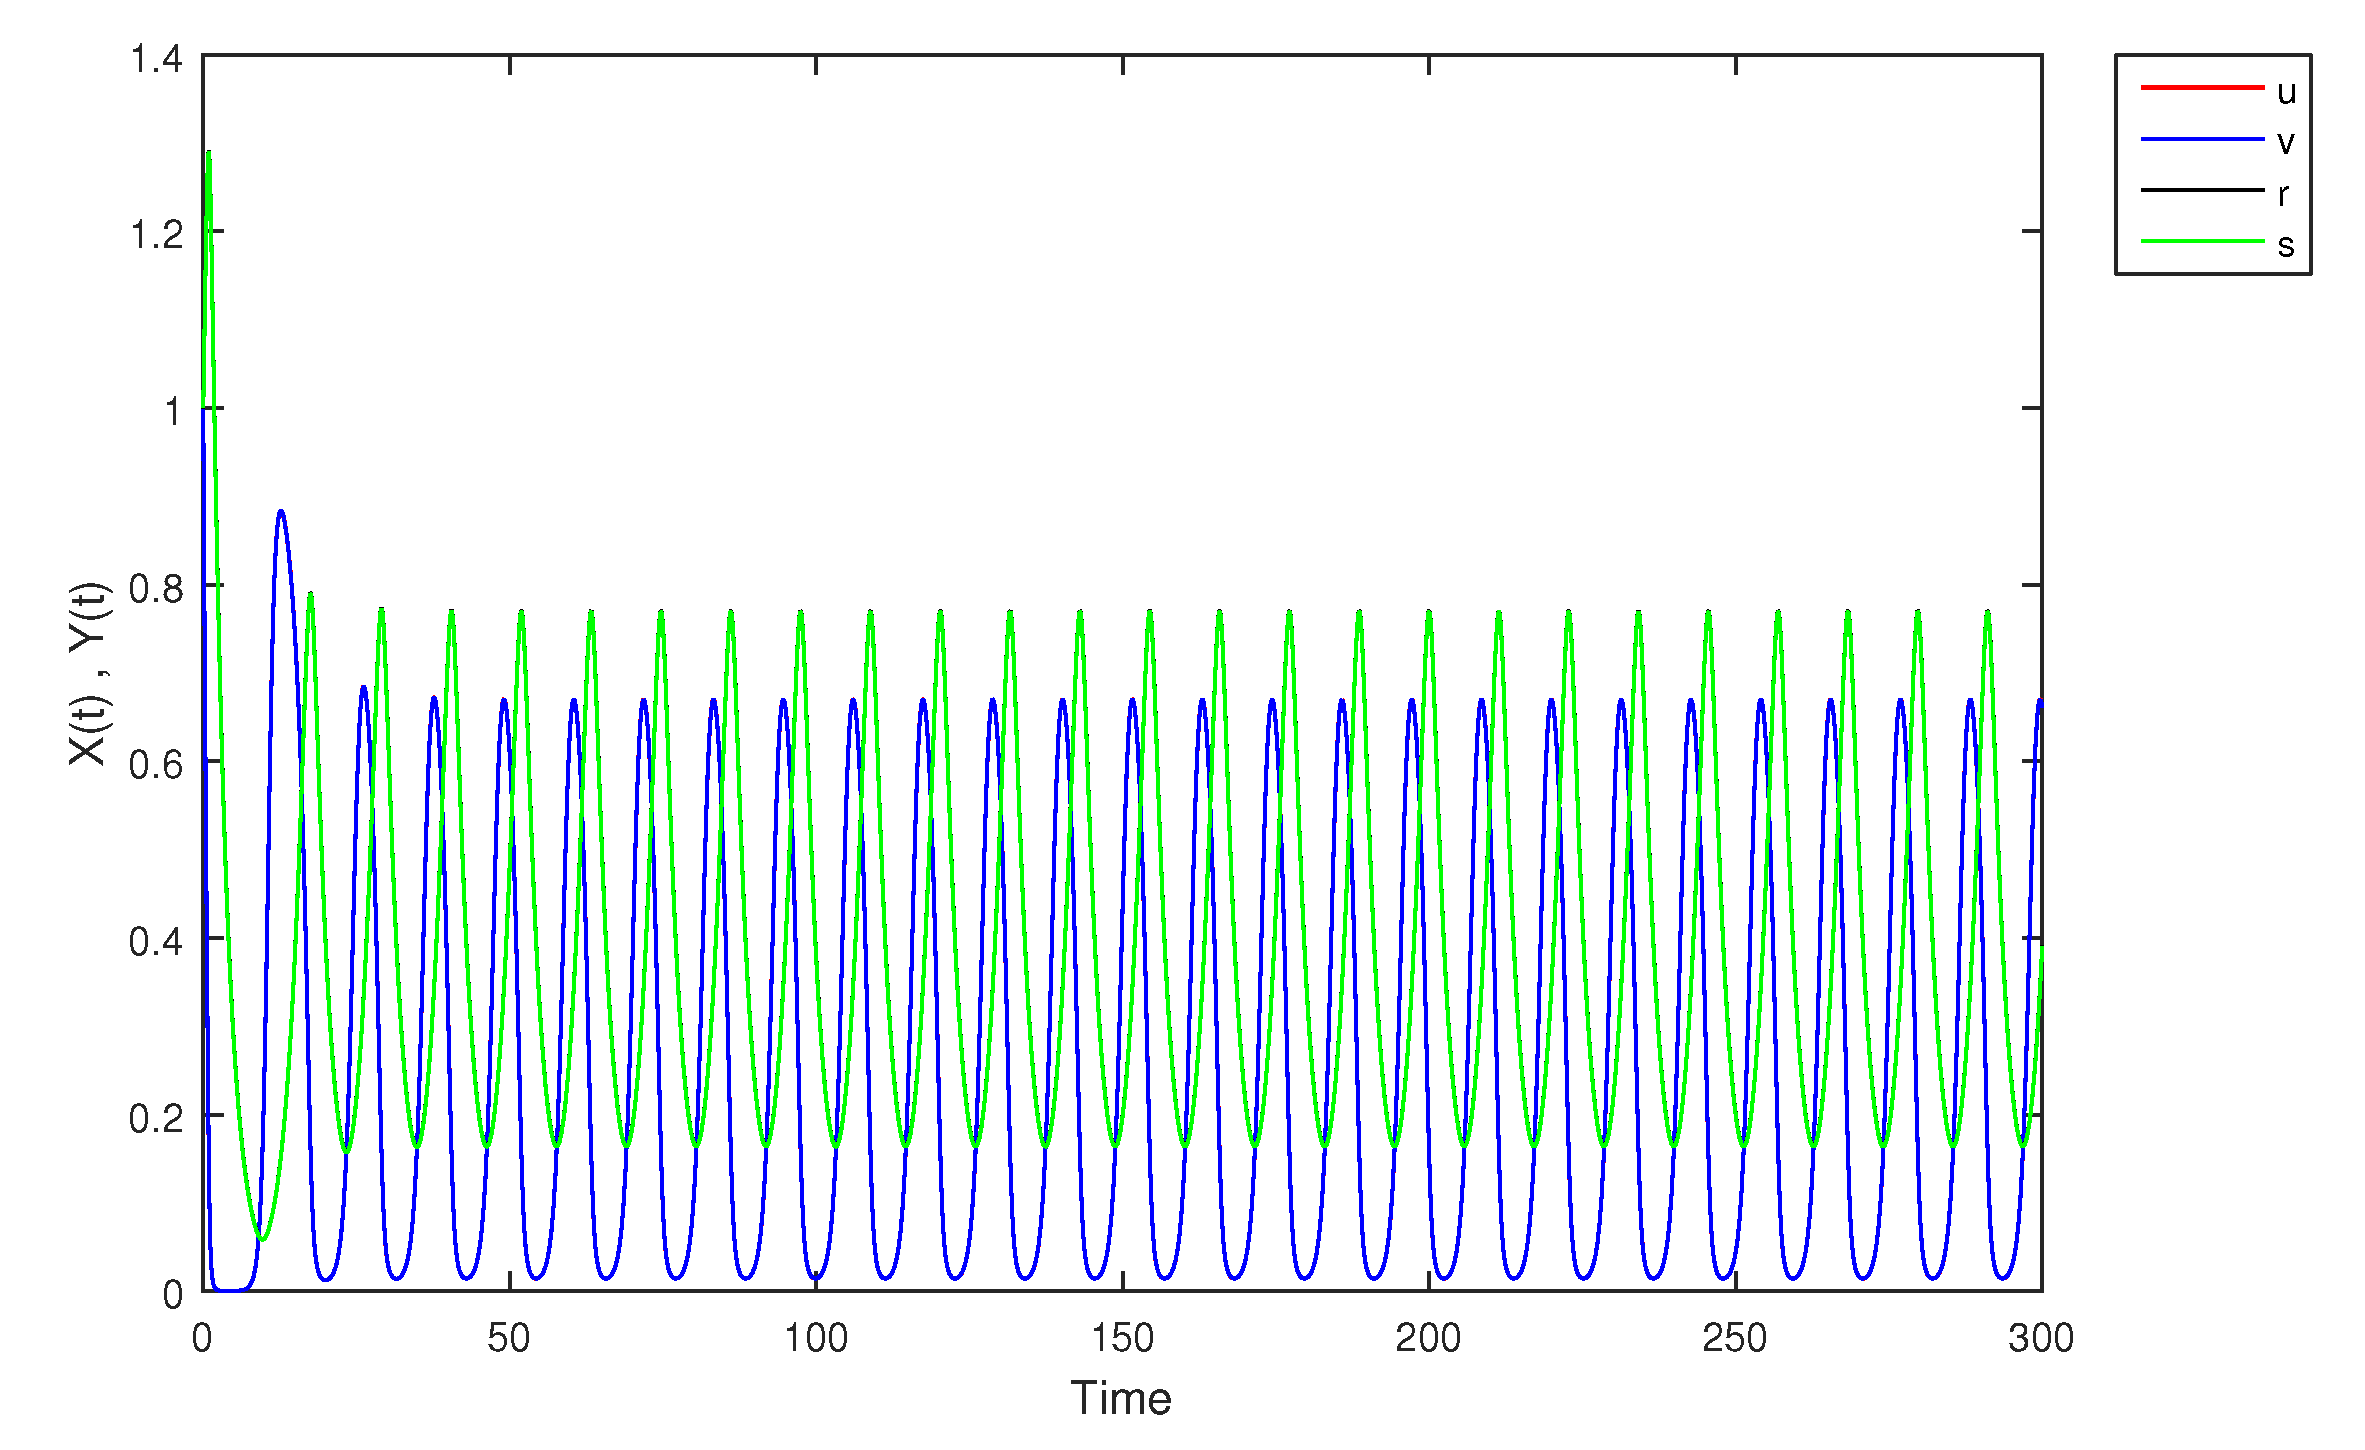Image resolution: width=2365 pixels, height=1450 pixels.
Task: Click the red 'u' legend line
Action: (x=2202, y=88)
